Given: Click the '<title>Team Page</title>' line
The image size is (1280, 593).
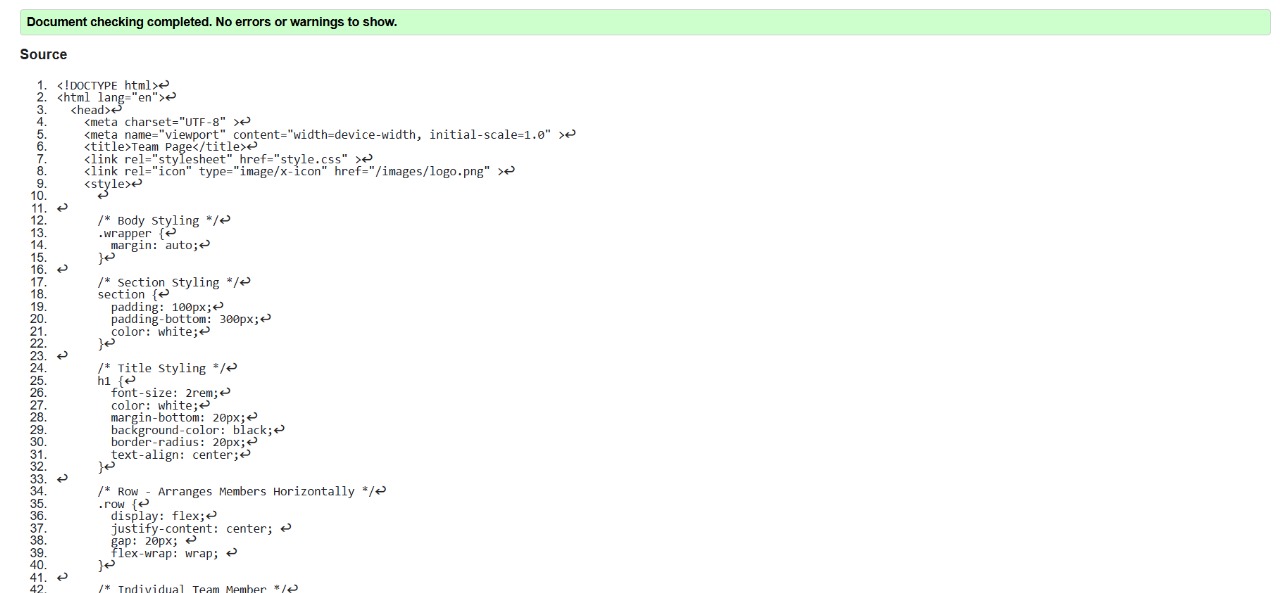Looking at the screenshot, I should pyautogui.click(x=164, y=146).
